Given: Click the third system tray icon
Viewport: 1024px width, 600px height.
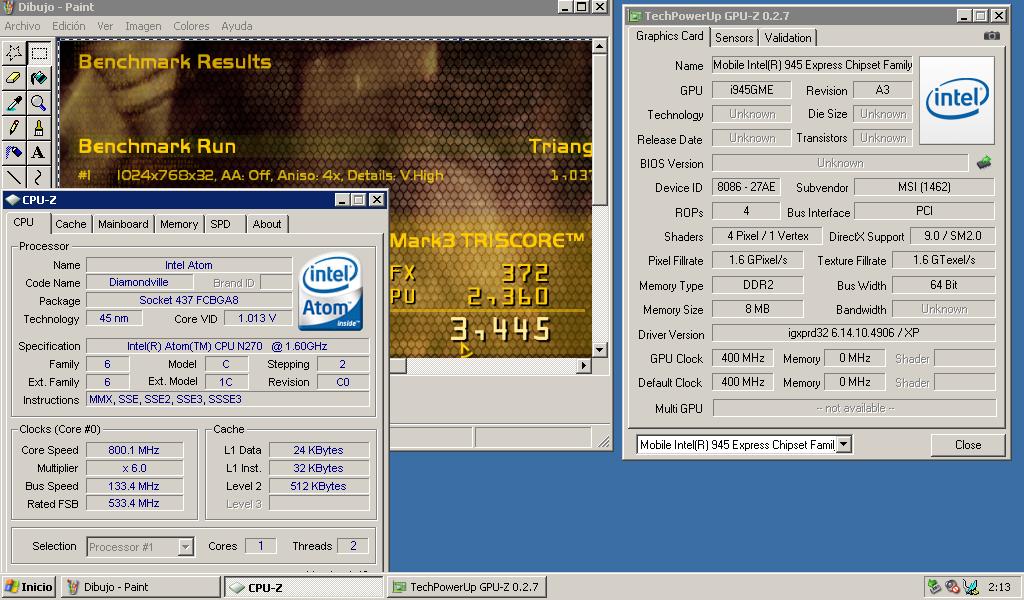Looking at the screenshot, I should tap(970, 587).
